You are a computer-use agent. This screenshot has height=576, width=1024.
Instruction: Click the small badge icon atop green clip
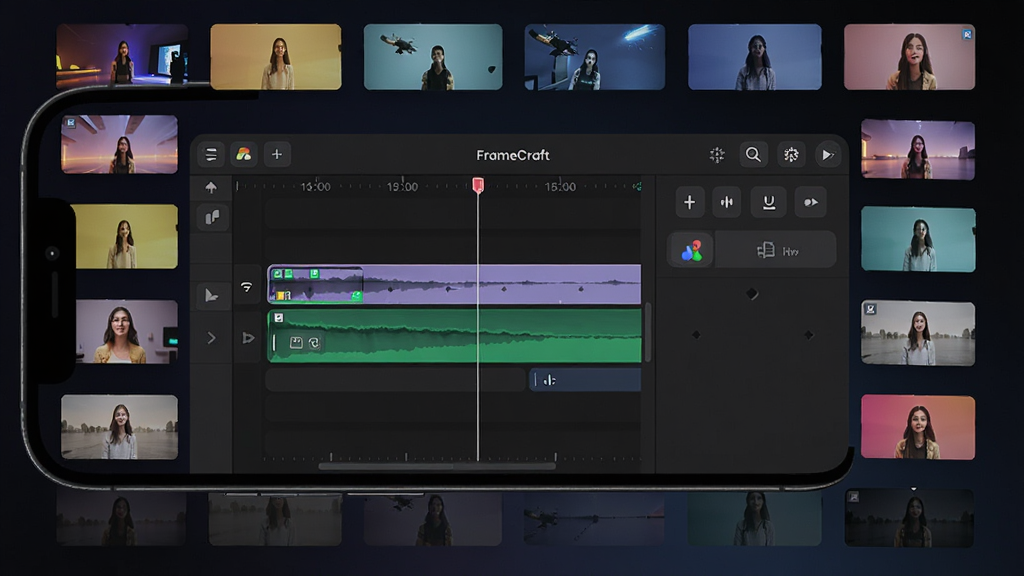click(x=279, y=318)
